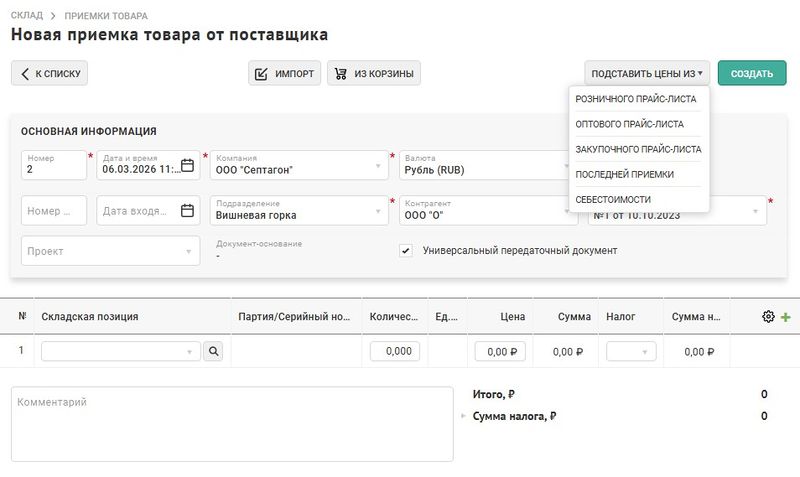Click the Количество field 0,000
800x477 pixels.
(x=395, y=351)
